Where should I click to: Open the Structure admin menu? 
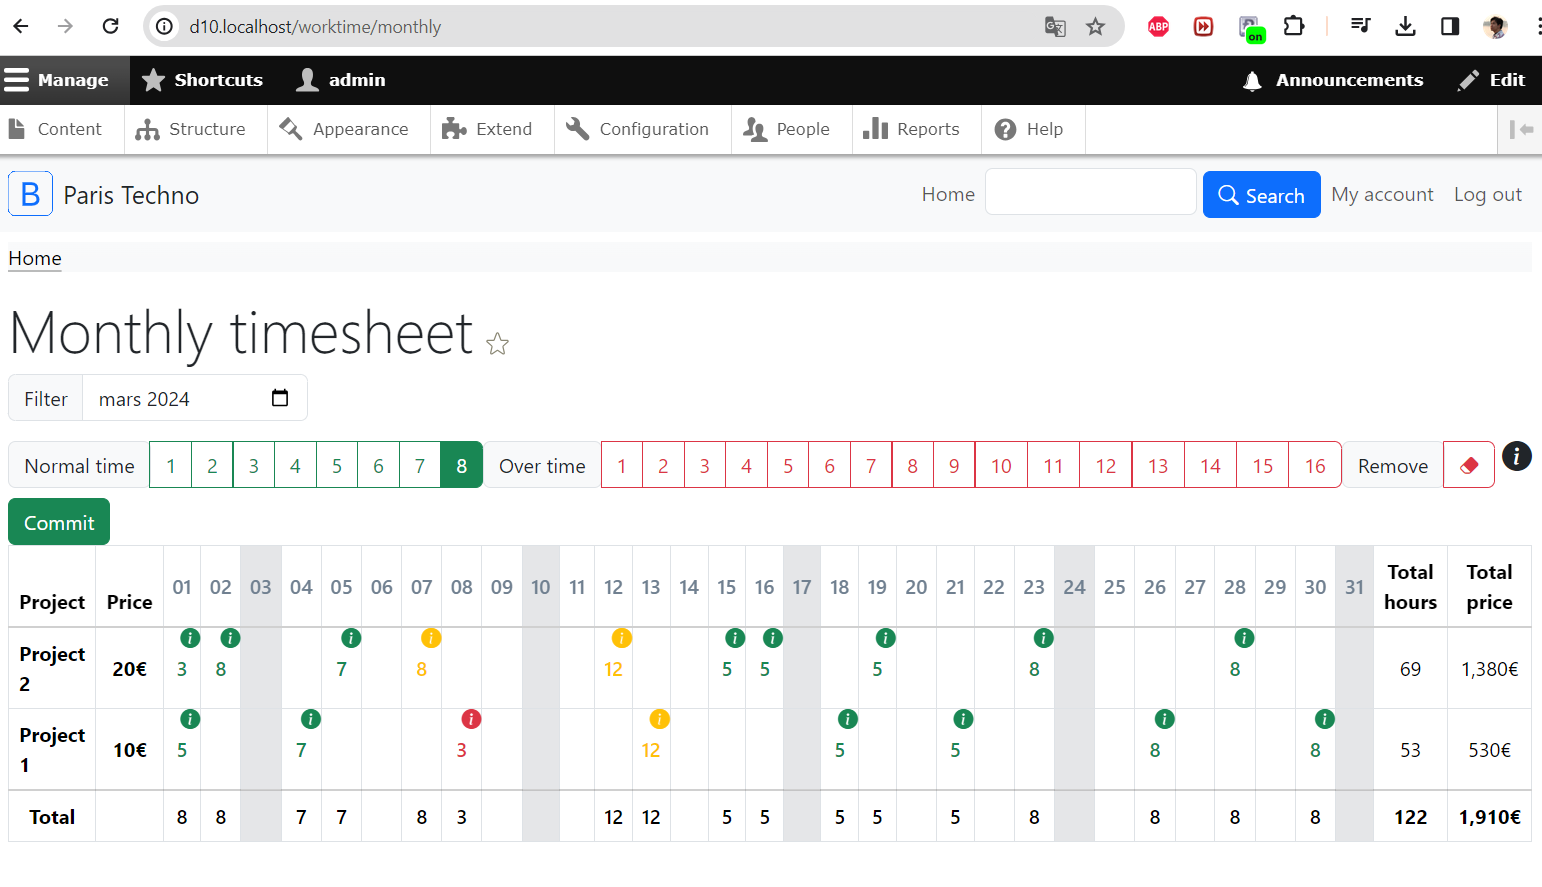(191, 129)
